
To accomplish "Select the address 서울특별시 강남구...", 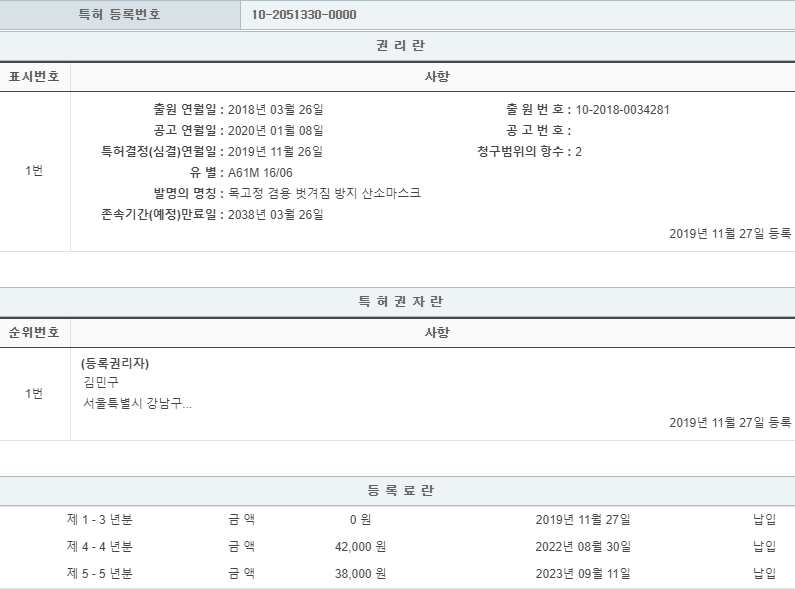I will tap(137, 403).
